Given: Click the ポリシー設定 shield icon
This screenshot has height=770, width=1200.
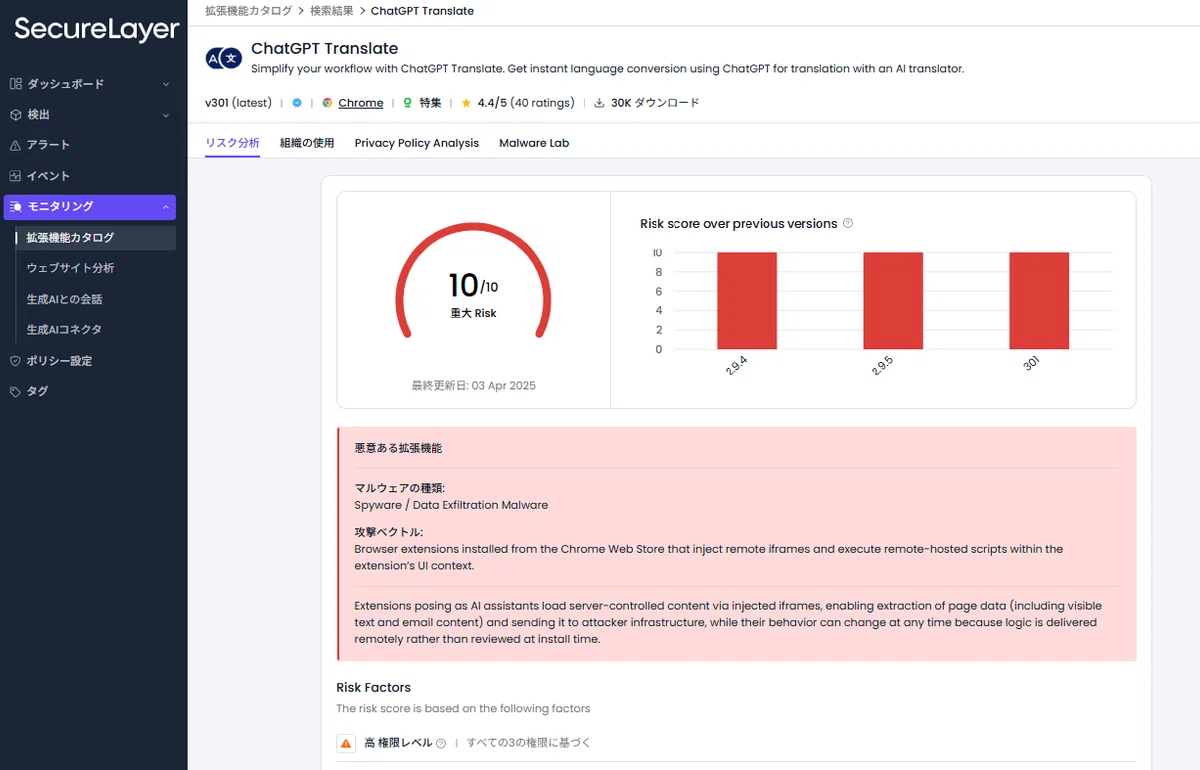Looking at the screenshot, I should [15, 361].
